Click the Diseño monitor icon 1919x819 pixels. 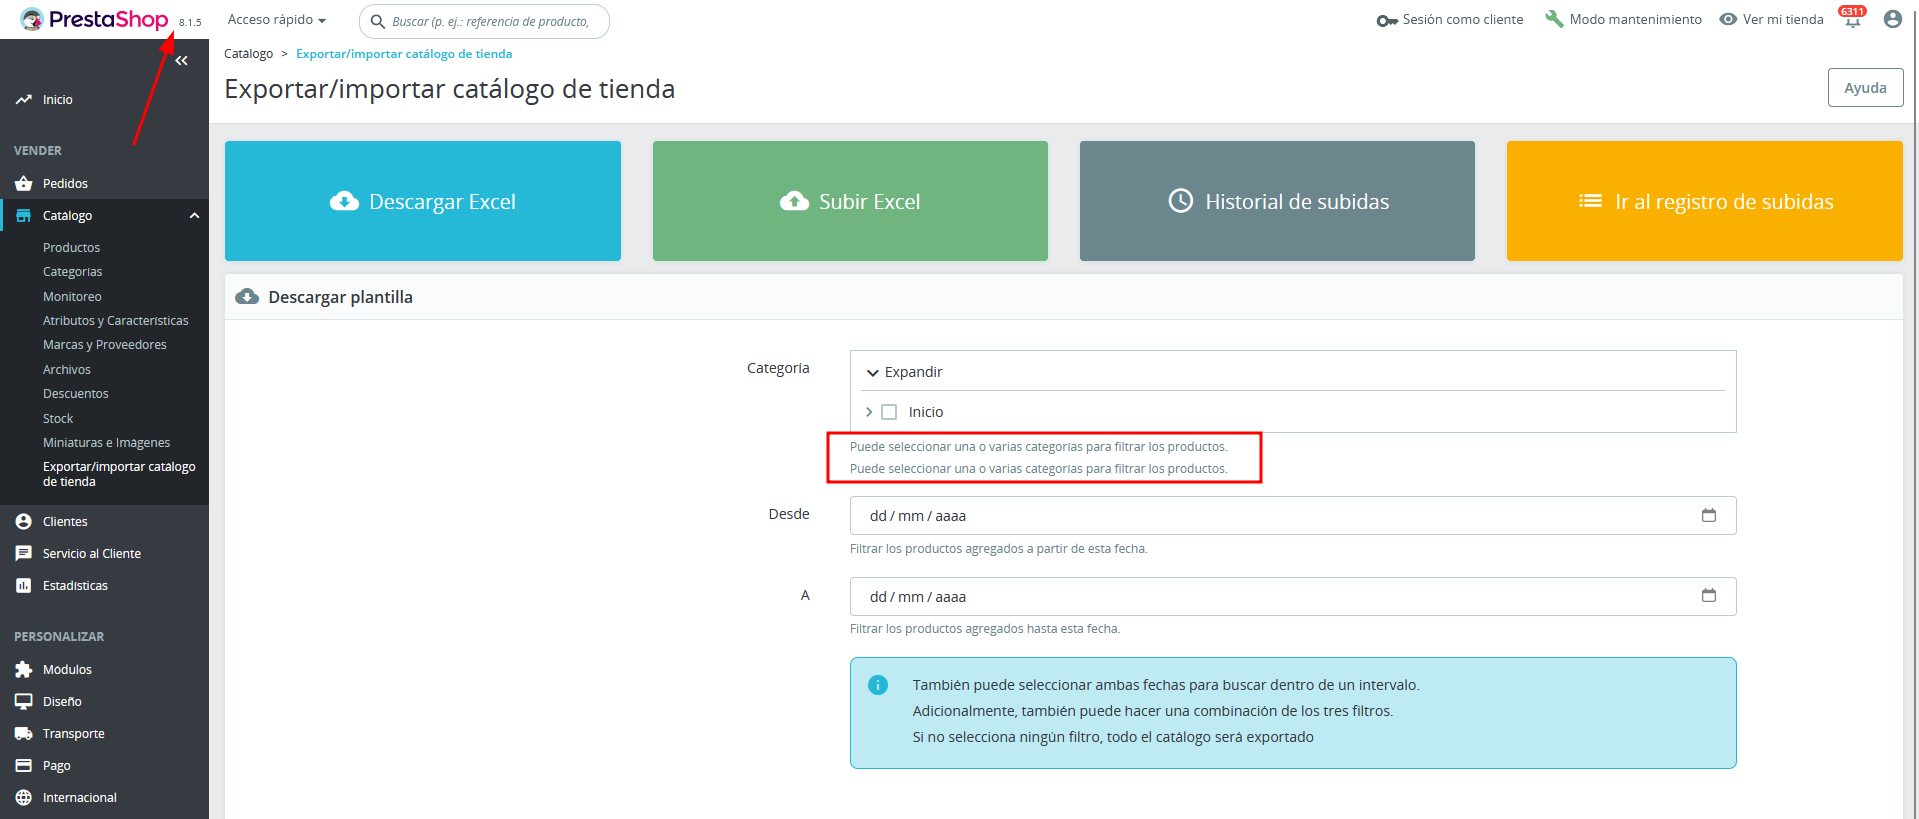(24, 702)
